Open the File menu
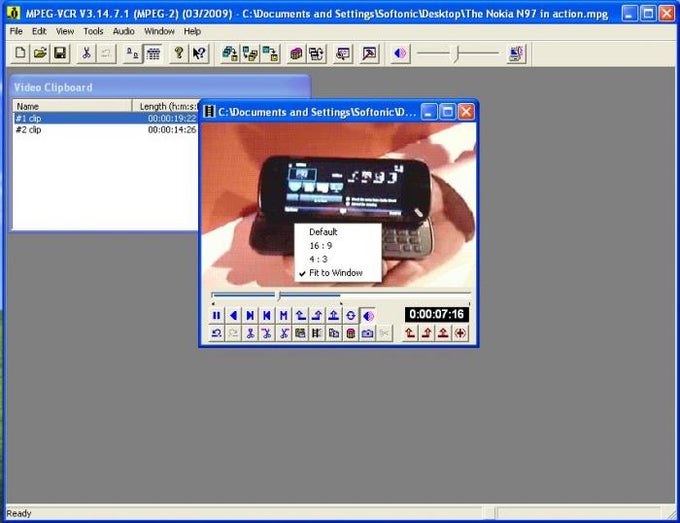Image resolution: width=680 pixels, height=523 pixels. 16,31
